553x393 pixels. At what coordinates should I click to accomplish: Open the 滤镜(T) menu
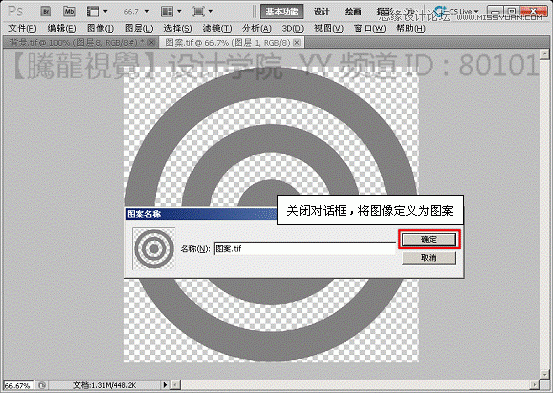pos(217,28)
